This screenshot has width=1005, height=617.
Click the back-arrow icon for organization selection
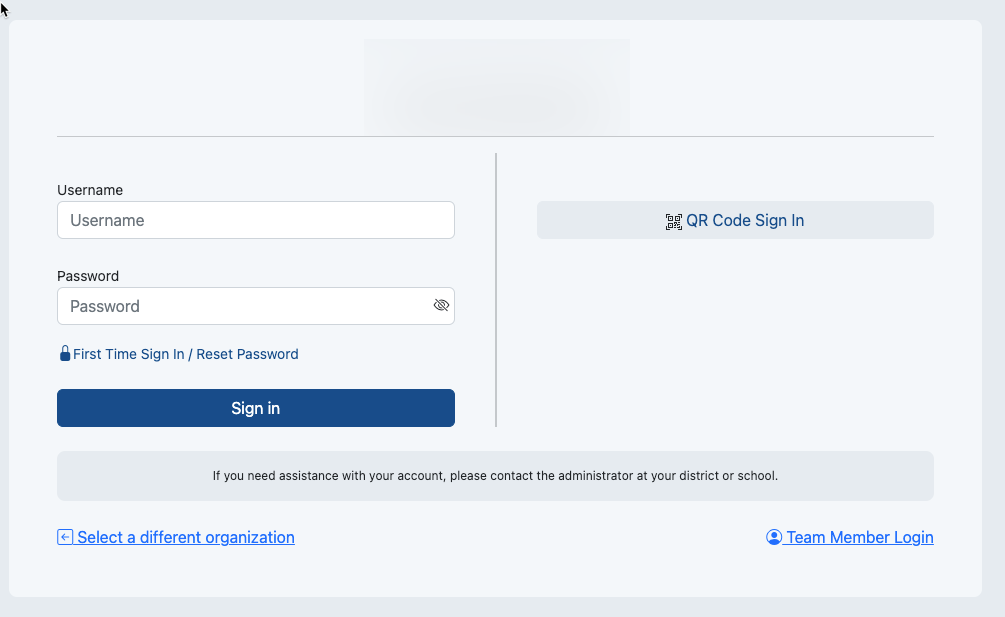click(x=65, y=537)
